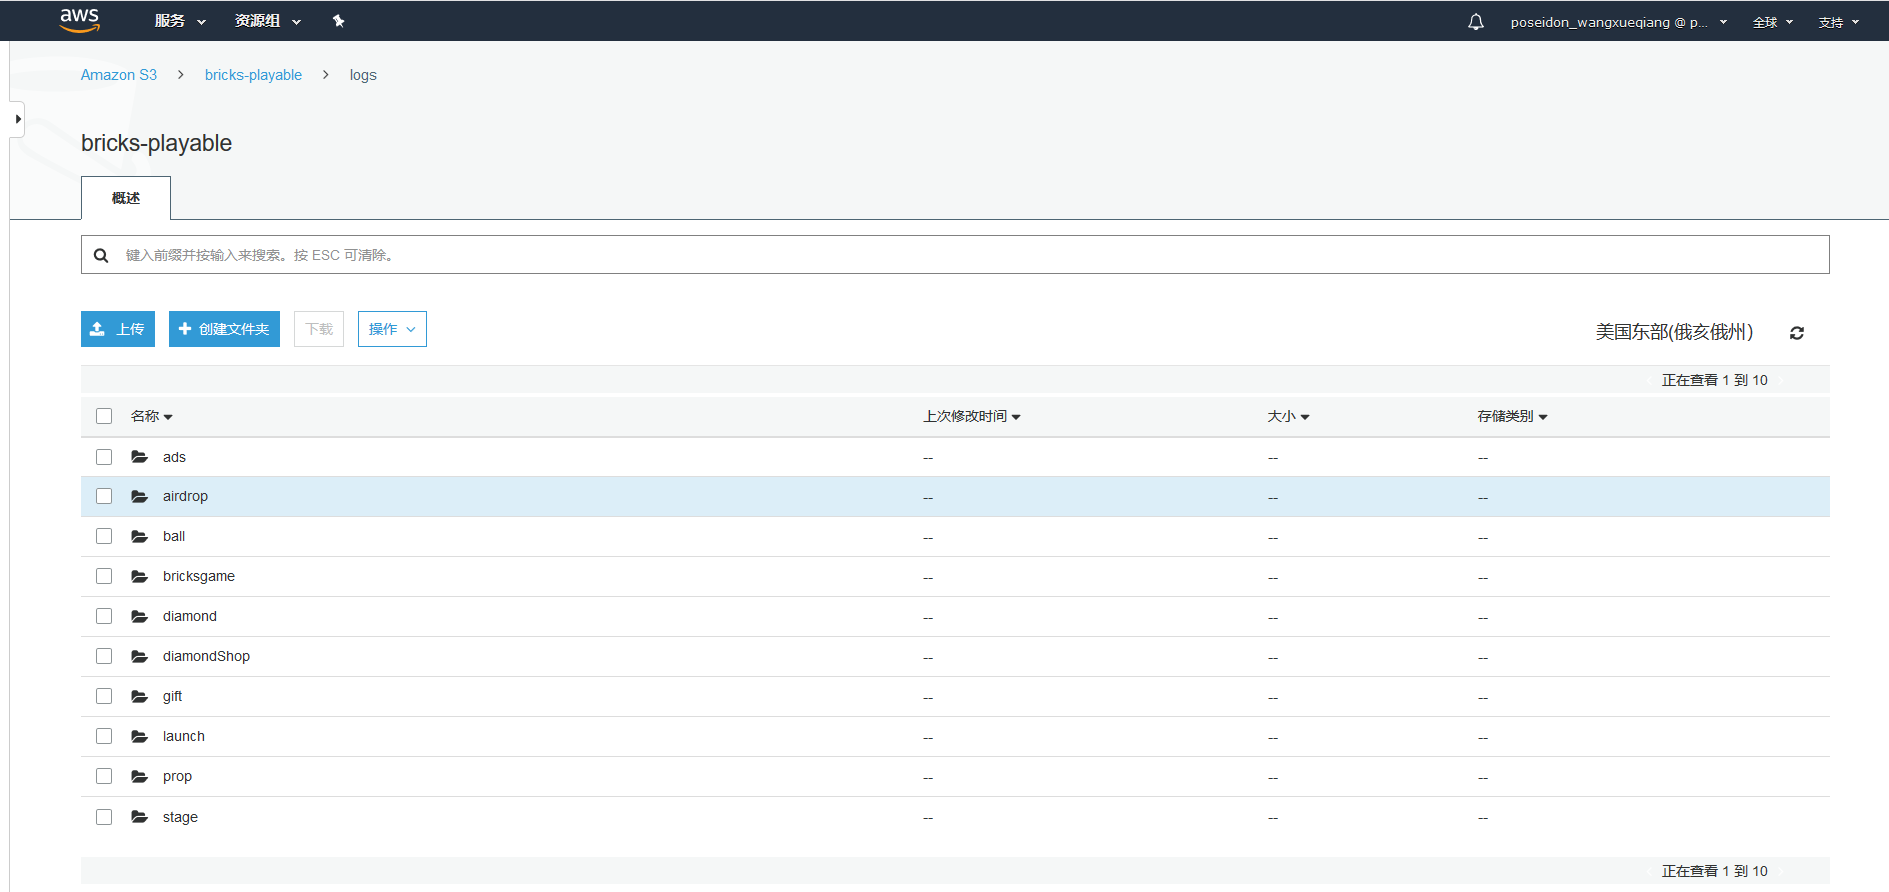The image size is (1889, 892).
Task: Open the poseidon_wangxueqiang account menu
Action: click(x=1619, y=22)
